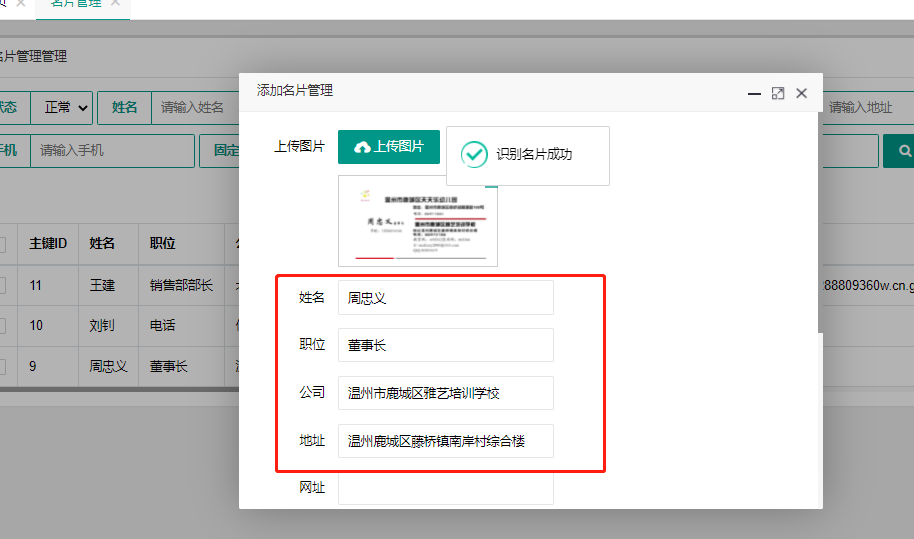The height and width of the screenshot is (539, 914).
Task: Tick the checkbox for row ID 10
Action: click(x=2, y=325)
